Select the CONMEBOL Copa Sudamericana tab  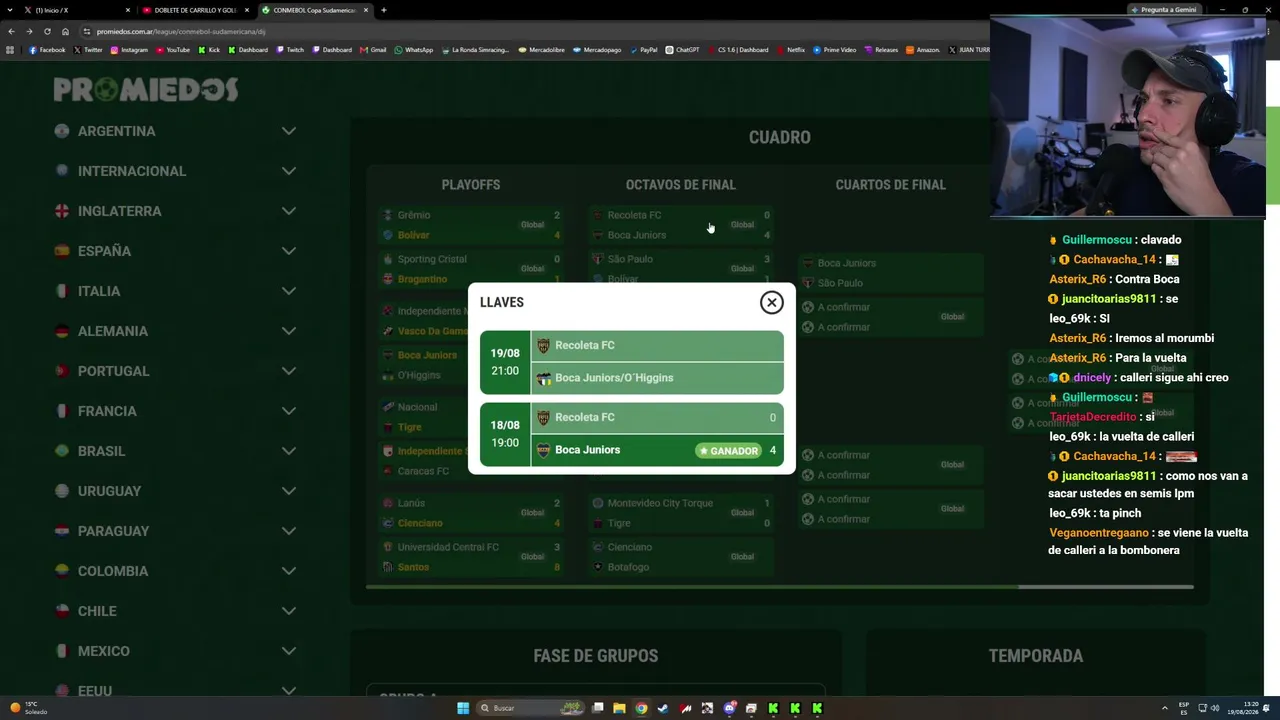click(314, 10)
